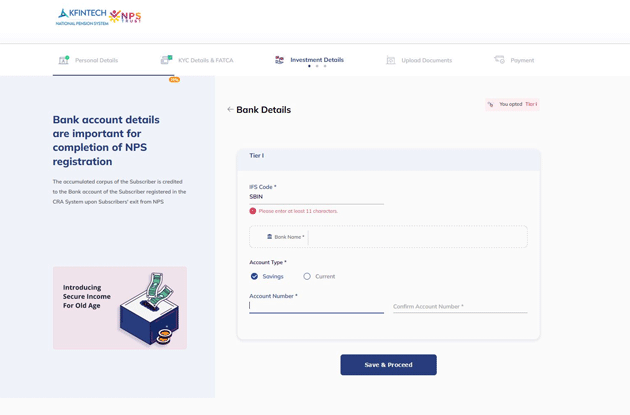630x415 pixels.
Task: Click the Confirm Account Number field
Action: (x=460, y=306)
